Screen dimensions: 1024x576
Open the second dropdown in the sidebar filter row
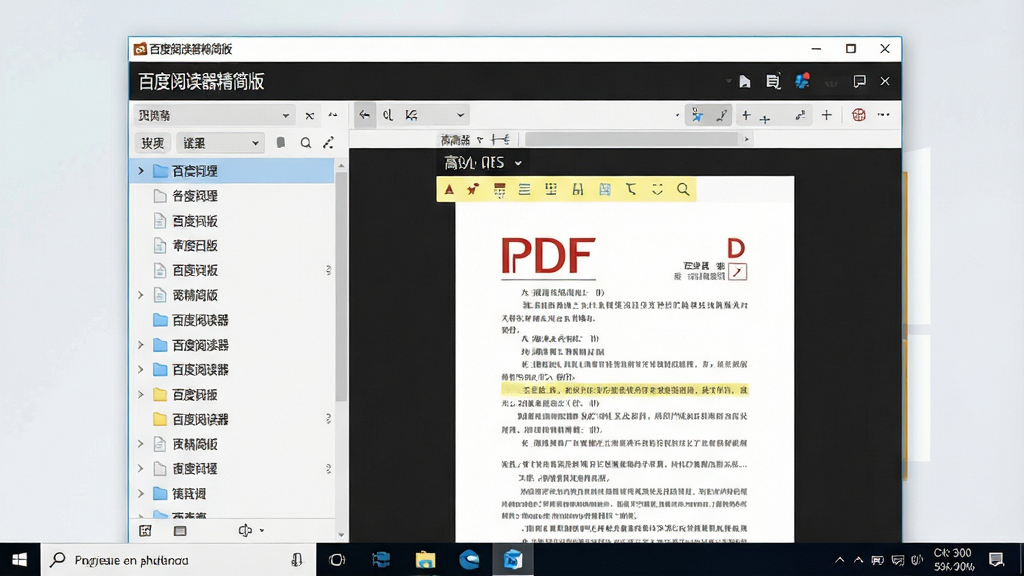coord(220,143)
